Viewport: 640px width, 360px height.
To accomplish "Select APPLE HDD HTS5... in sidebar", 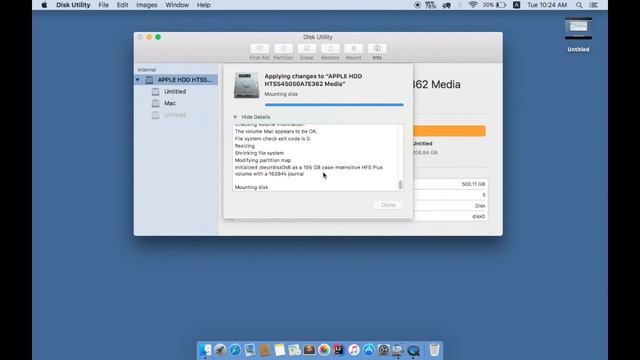I will (177, 80).
